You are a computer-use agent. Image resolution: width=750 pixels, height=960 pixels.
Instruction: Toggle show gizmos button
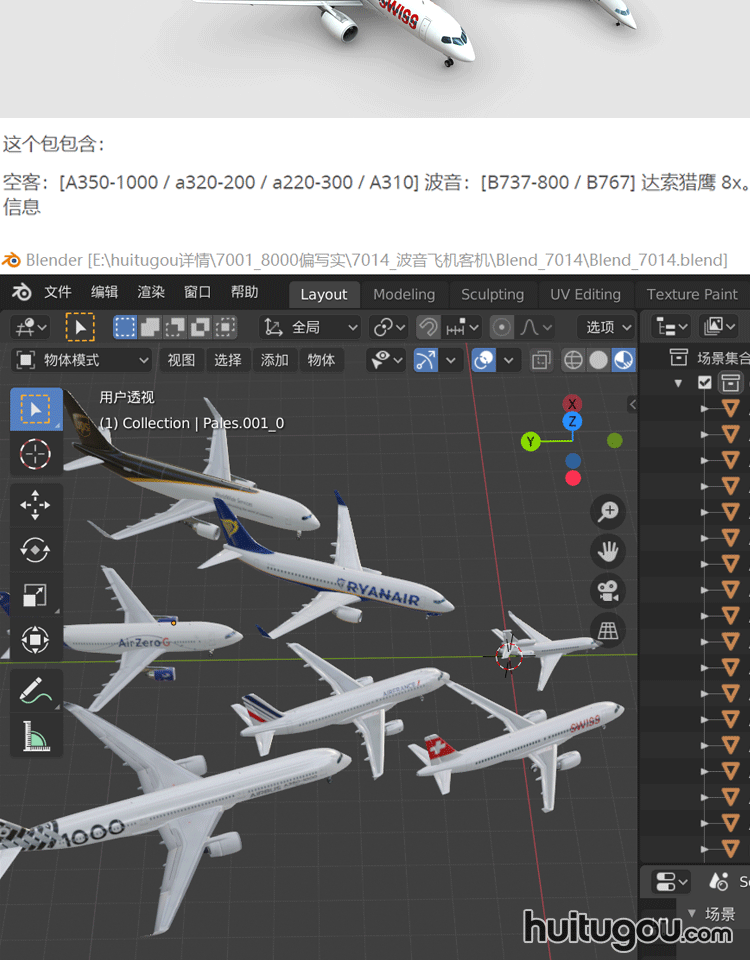point(426,360)
